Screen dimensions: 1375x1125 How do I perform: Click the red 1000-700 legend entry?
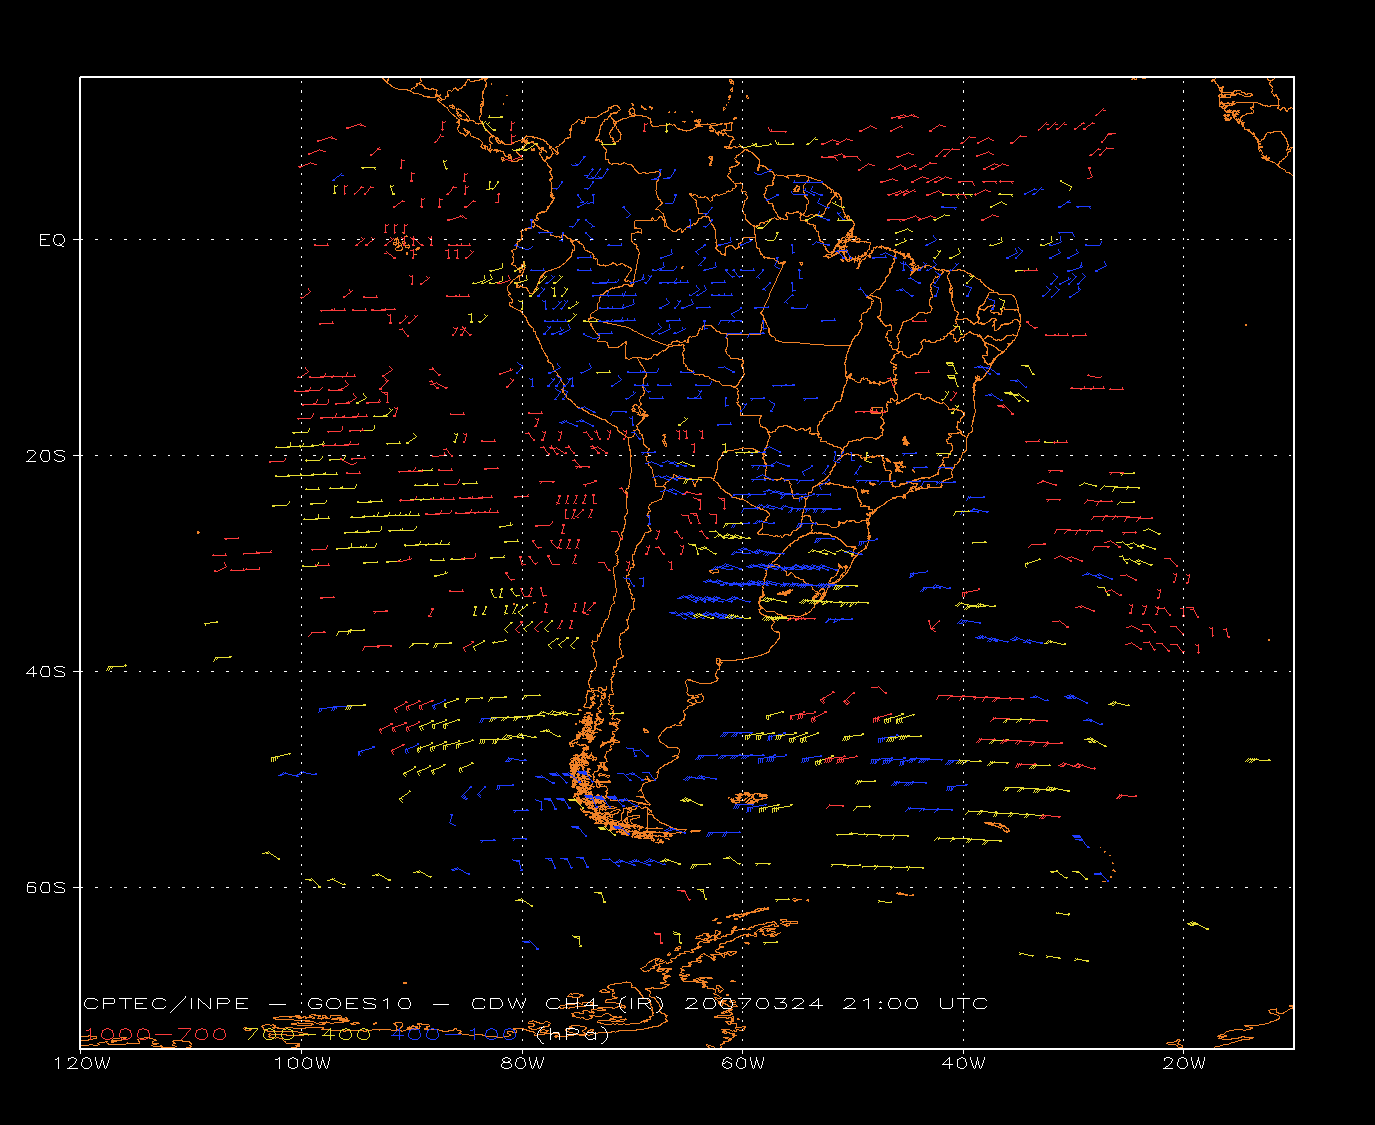pos(155,1034)
